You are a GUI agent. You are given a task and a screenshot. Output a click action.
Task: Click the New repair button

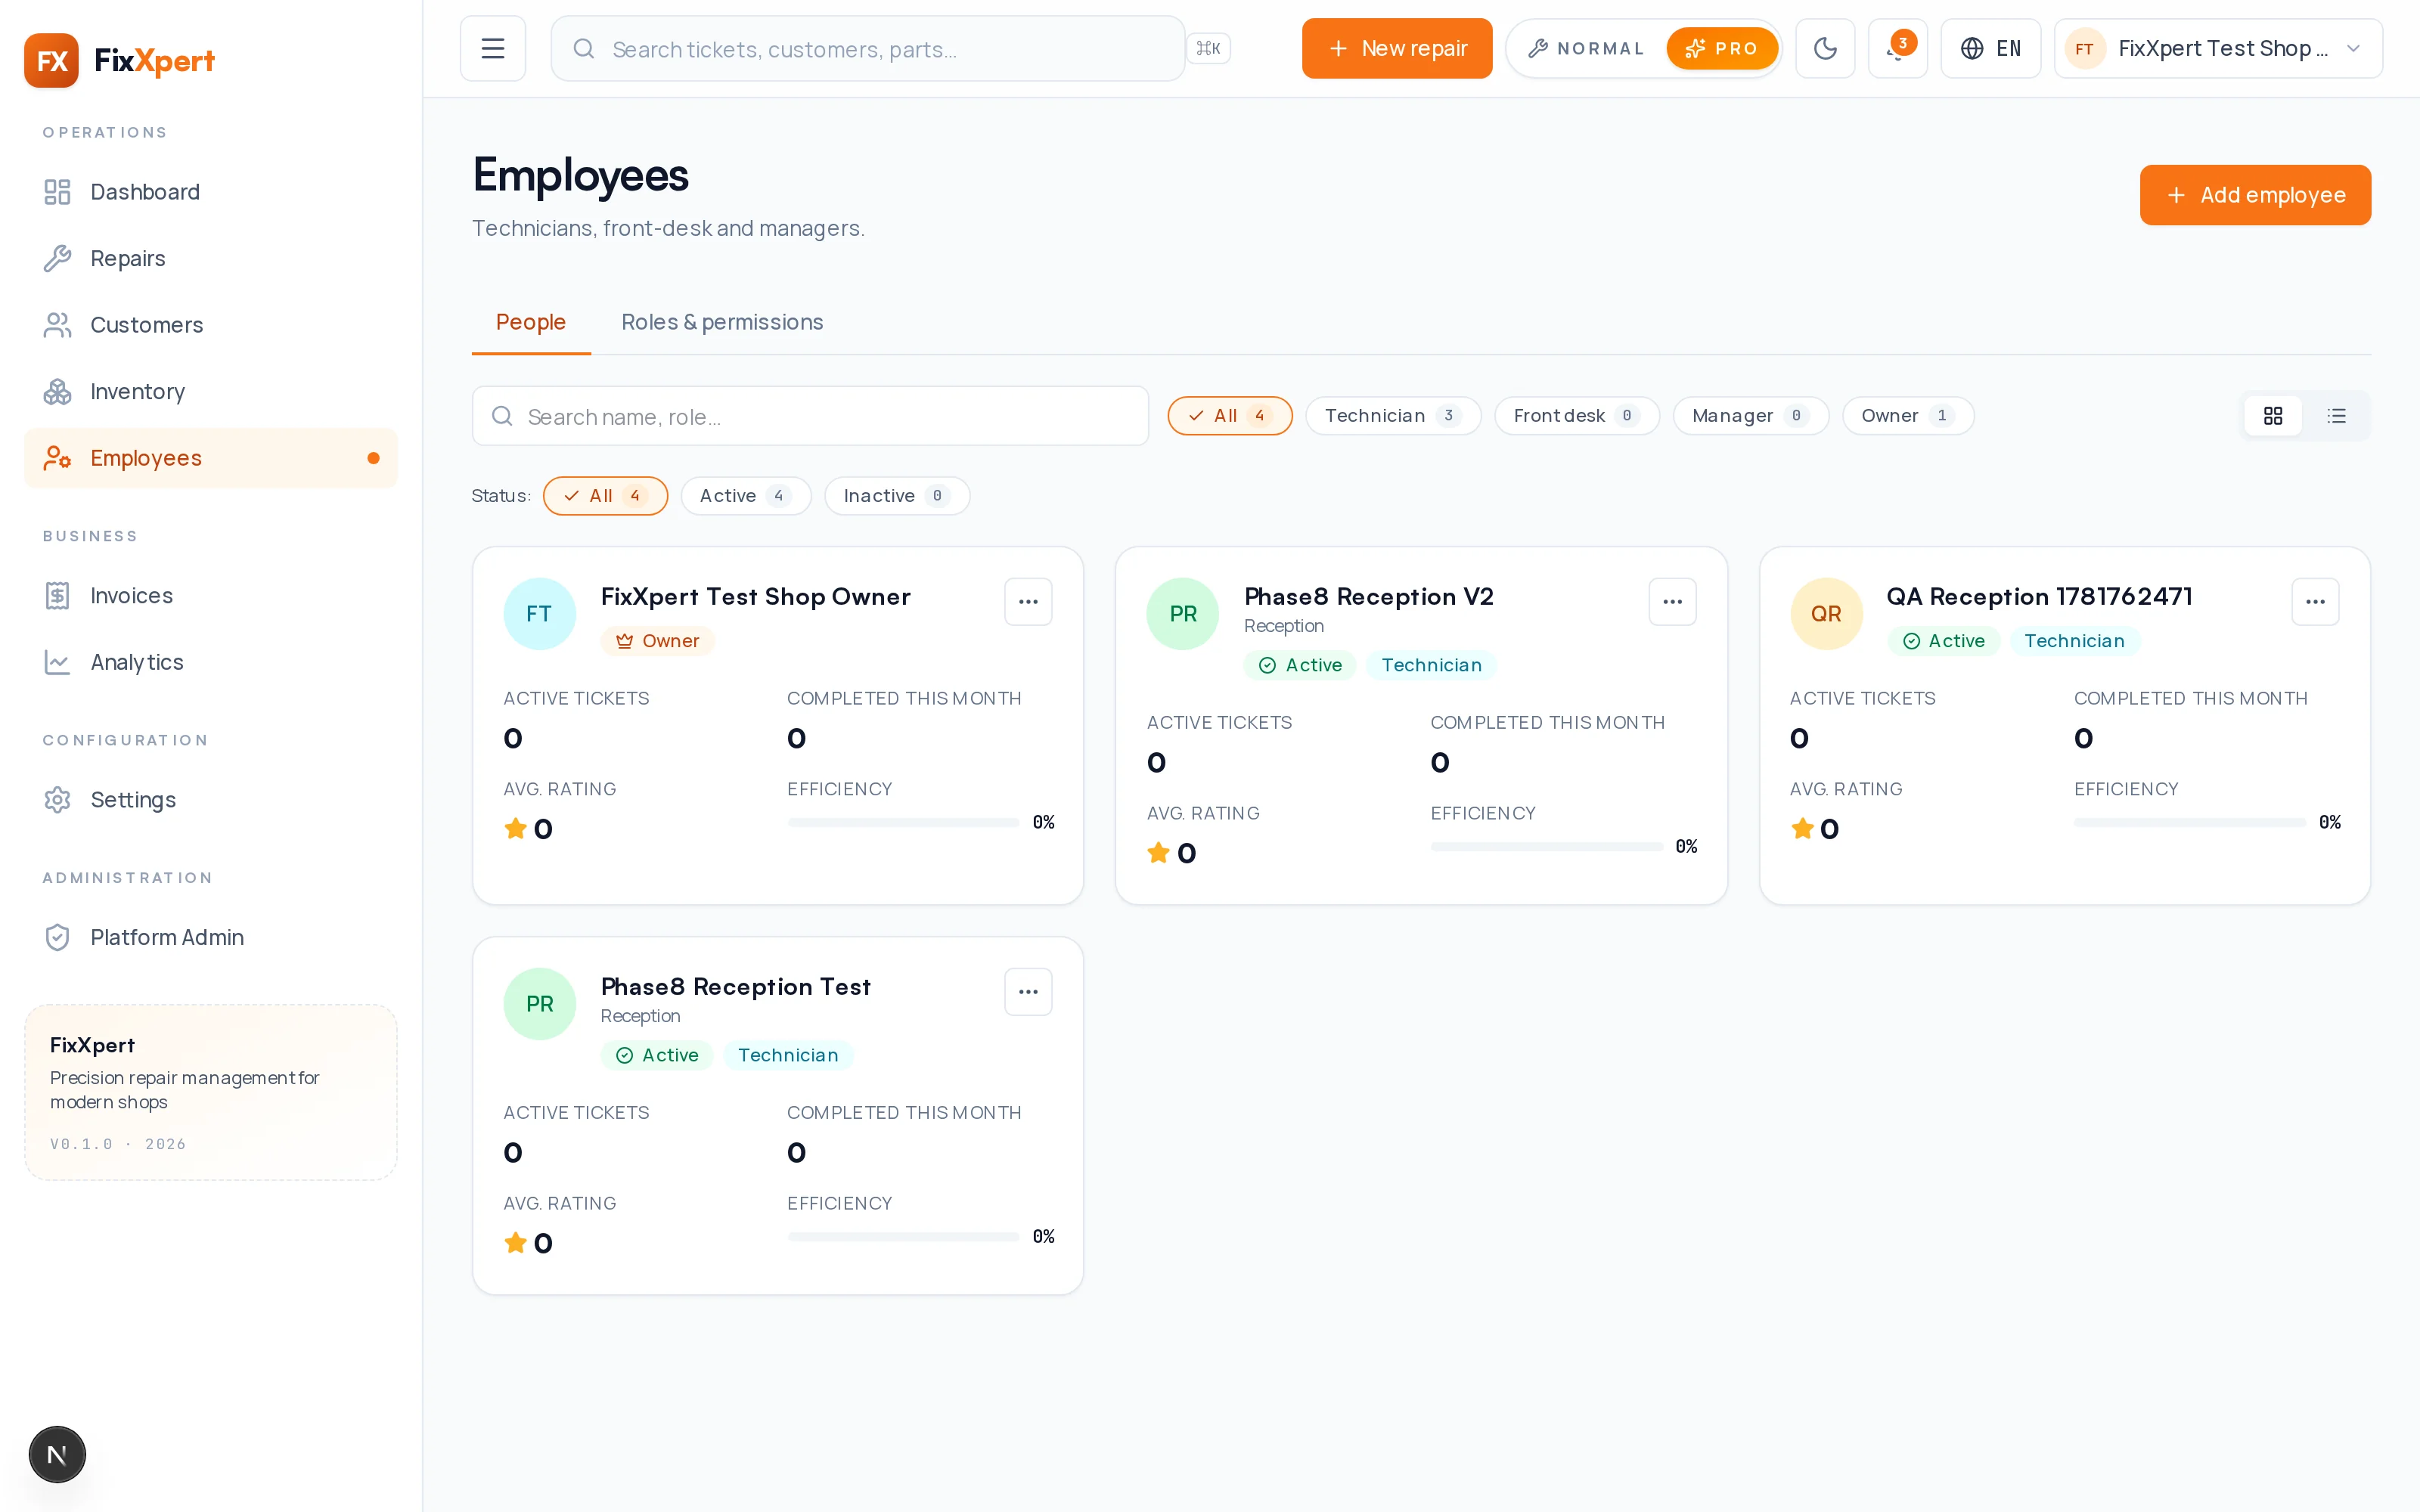tap(1397, 48)
